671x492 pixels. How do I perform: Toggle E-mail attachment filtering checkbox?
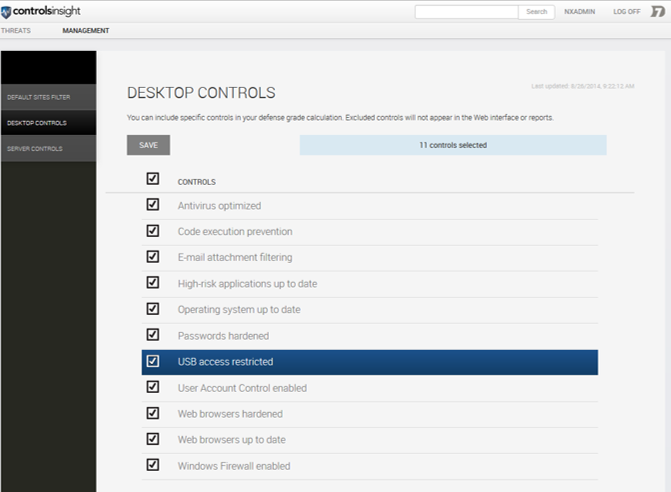click(153, 257)
